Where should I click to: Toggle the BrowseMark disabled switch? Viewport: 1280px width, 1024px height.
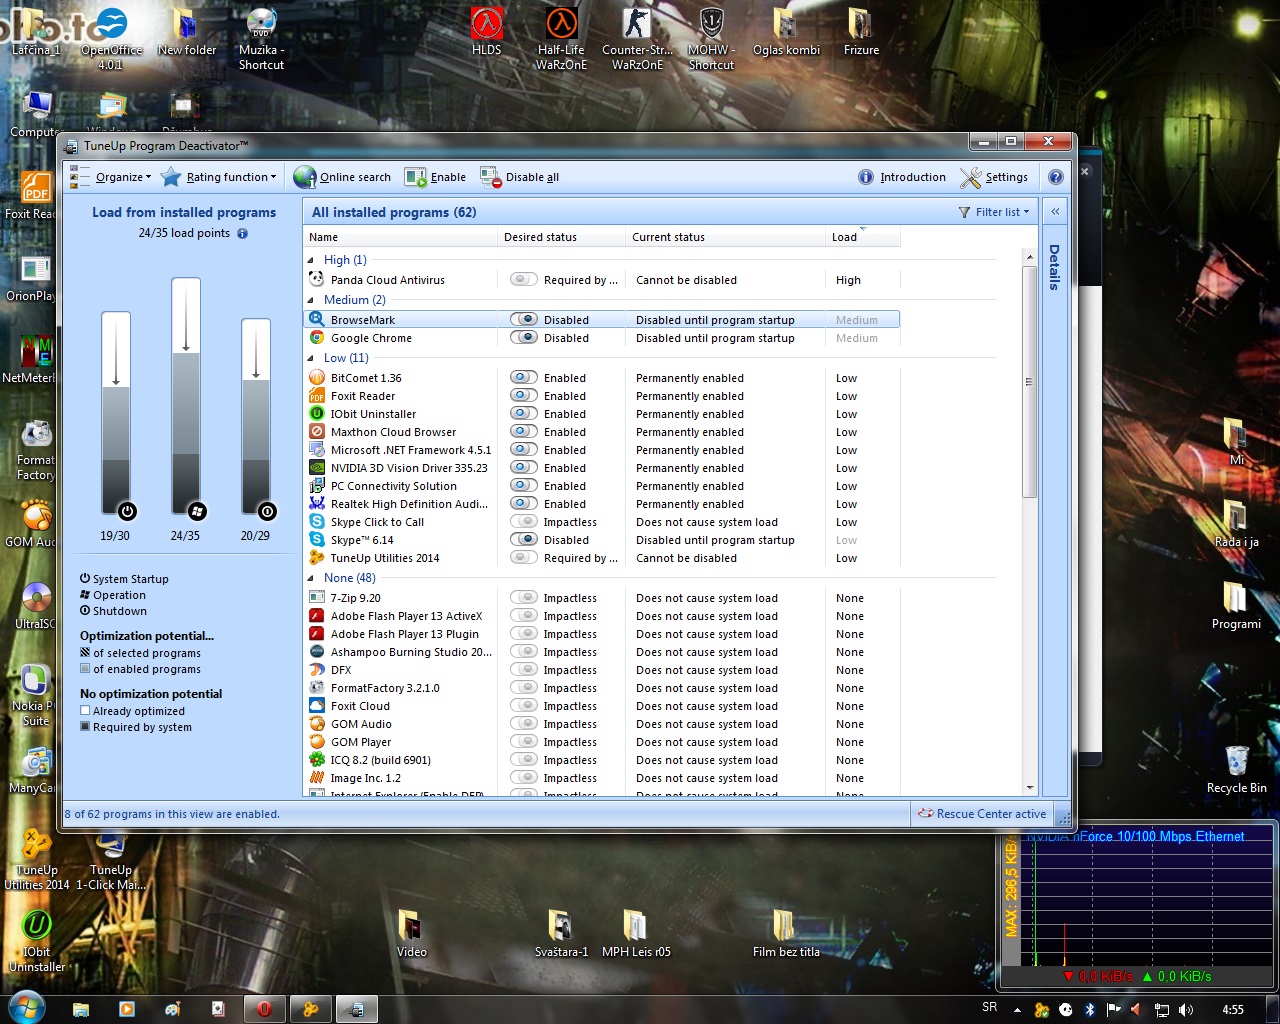tap(524, 320)
